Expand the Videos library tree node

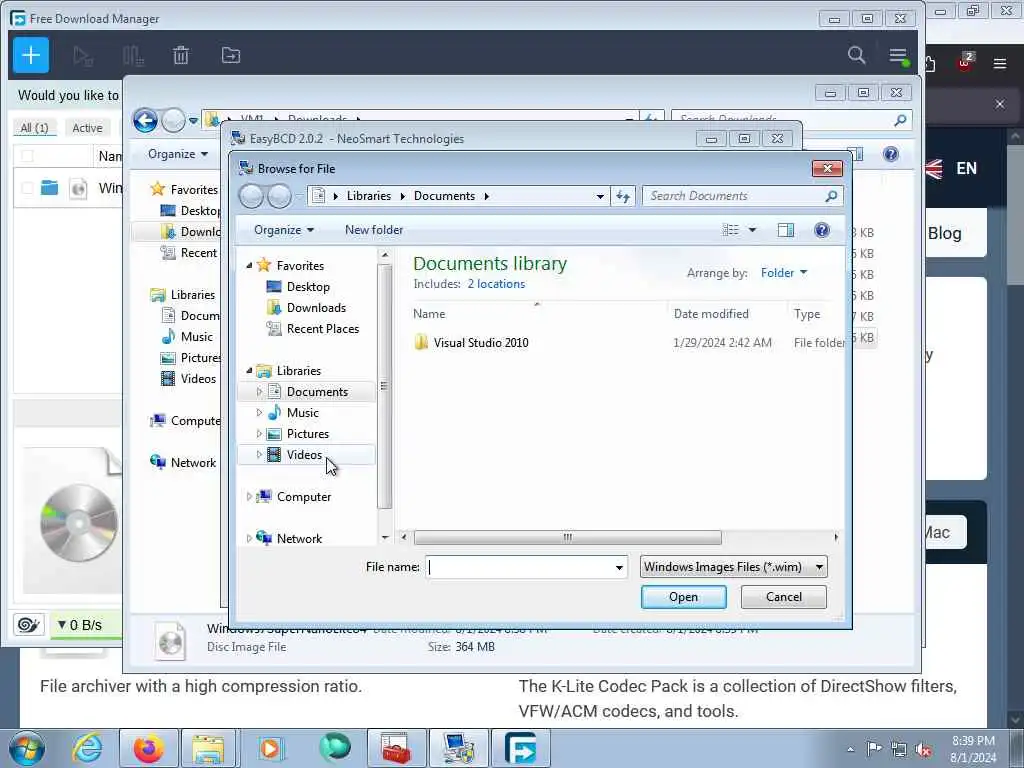pos(259,455)
